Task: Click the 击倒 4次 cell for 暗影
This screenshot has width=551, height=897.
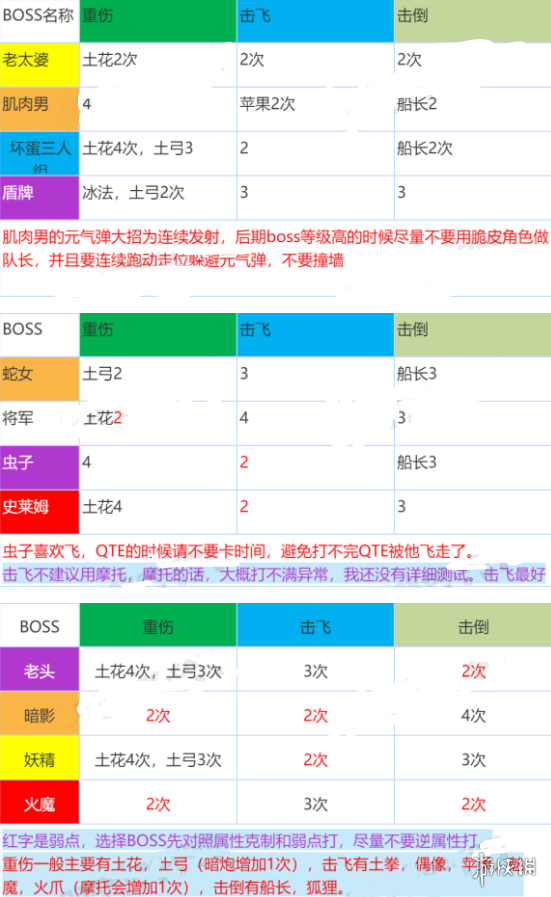Action: [473, 714]
